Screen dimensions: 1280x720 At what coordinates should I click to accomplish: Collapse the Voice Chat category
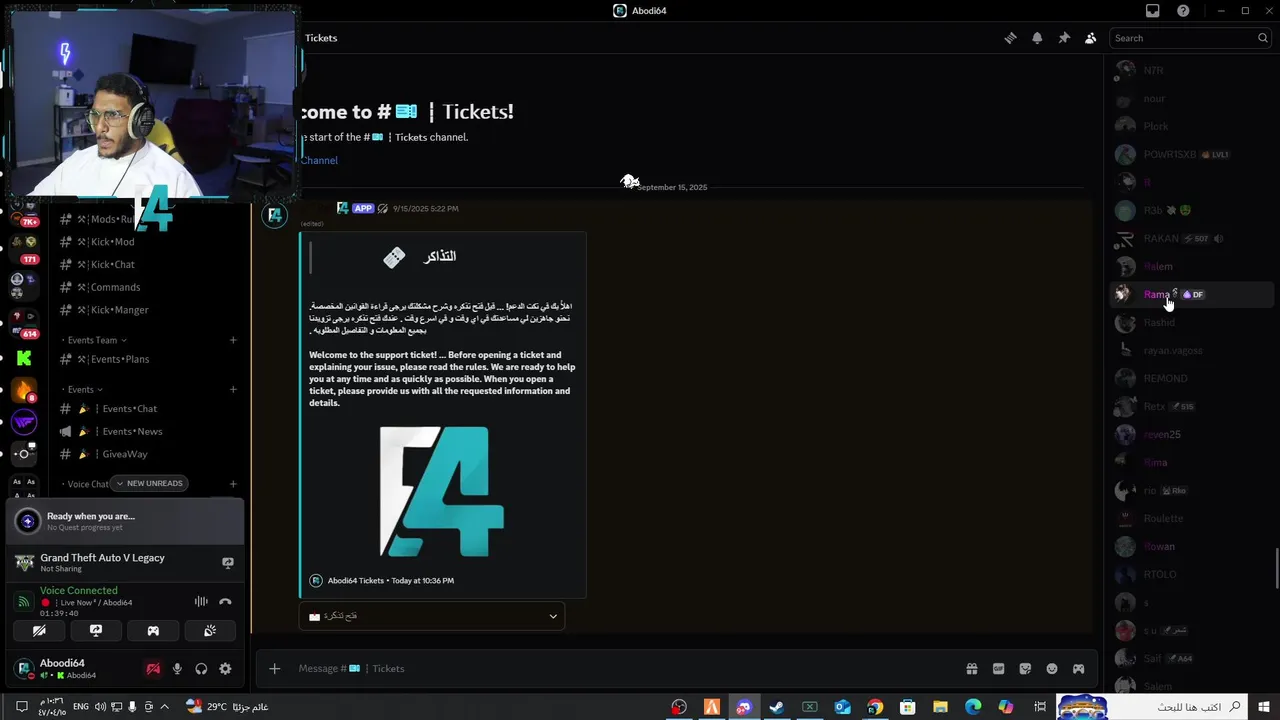pos(87,484)
